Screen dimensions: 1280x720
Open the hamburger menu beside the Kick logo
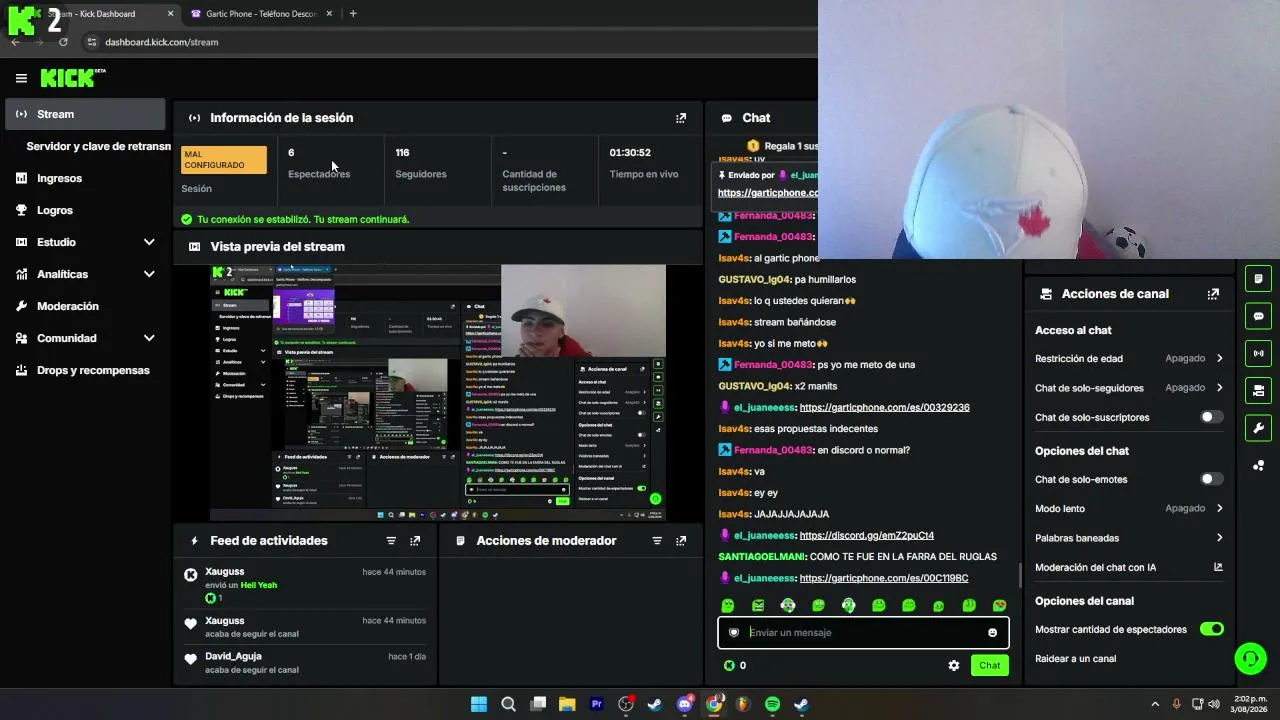[x=21, y=78]
